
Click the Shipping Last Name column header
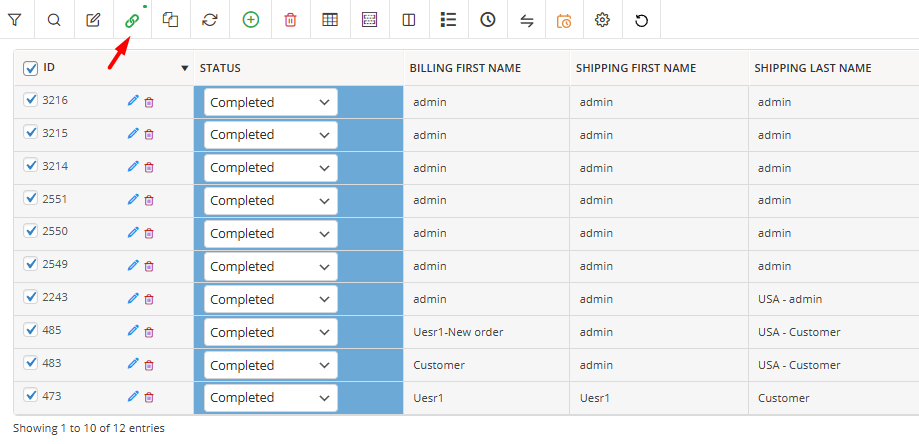coord(813,68)
